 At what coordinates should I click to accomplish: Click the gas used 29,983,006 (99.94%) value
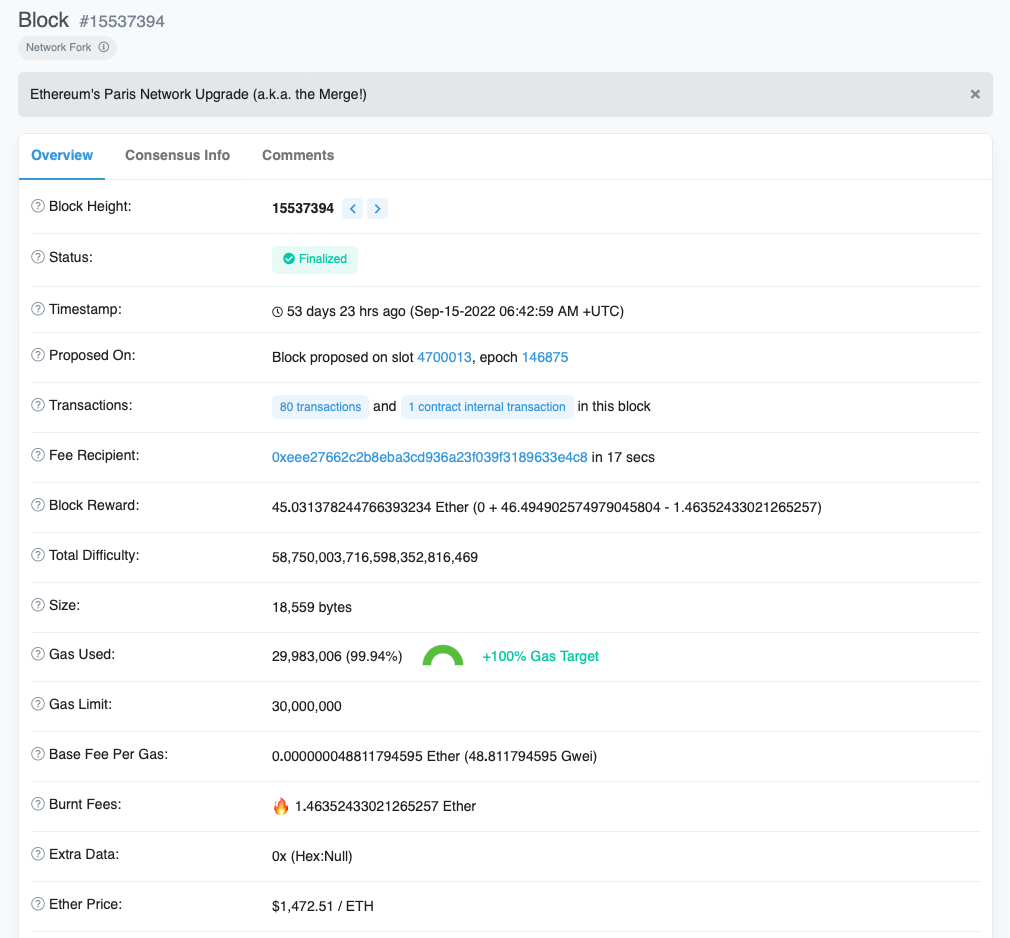(337, 656)
